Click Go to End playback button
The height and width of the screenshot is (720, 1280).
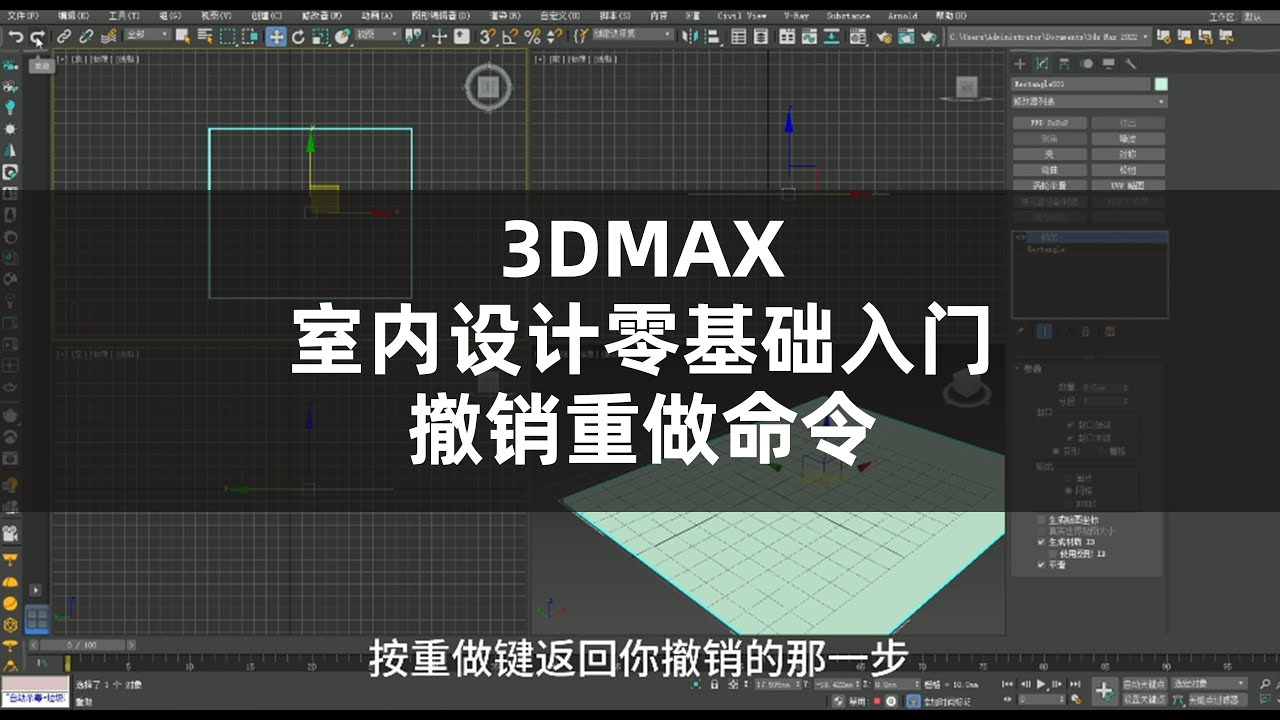[1075, 684]
